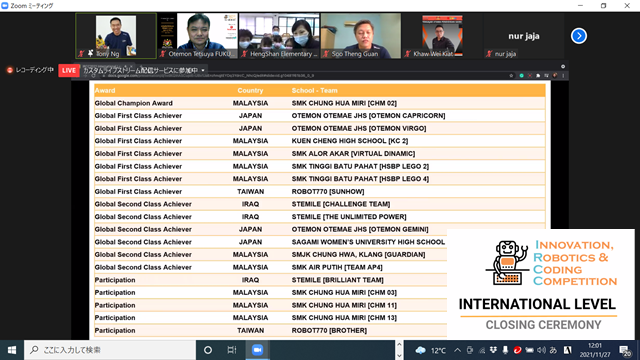This screenshot has height=360, width=640.
Task: Open the volume speaker tray icon
Action: tap(541, 350)
